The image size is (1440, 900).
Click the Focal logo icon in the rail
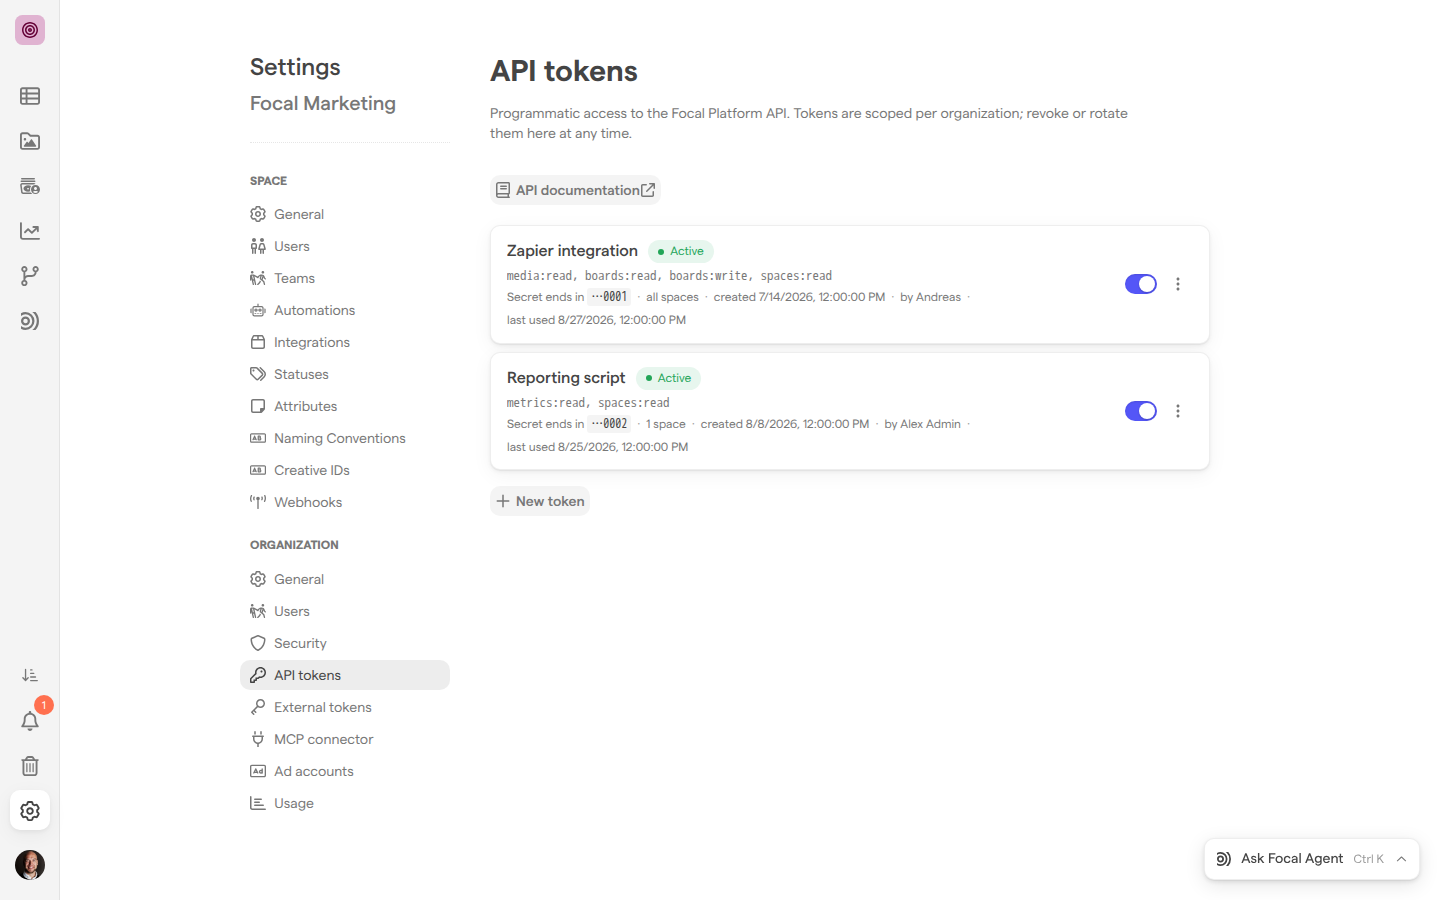[30, 30]
